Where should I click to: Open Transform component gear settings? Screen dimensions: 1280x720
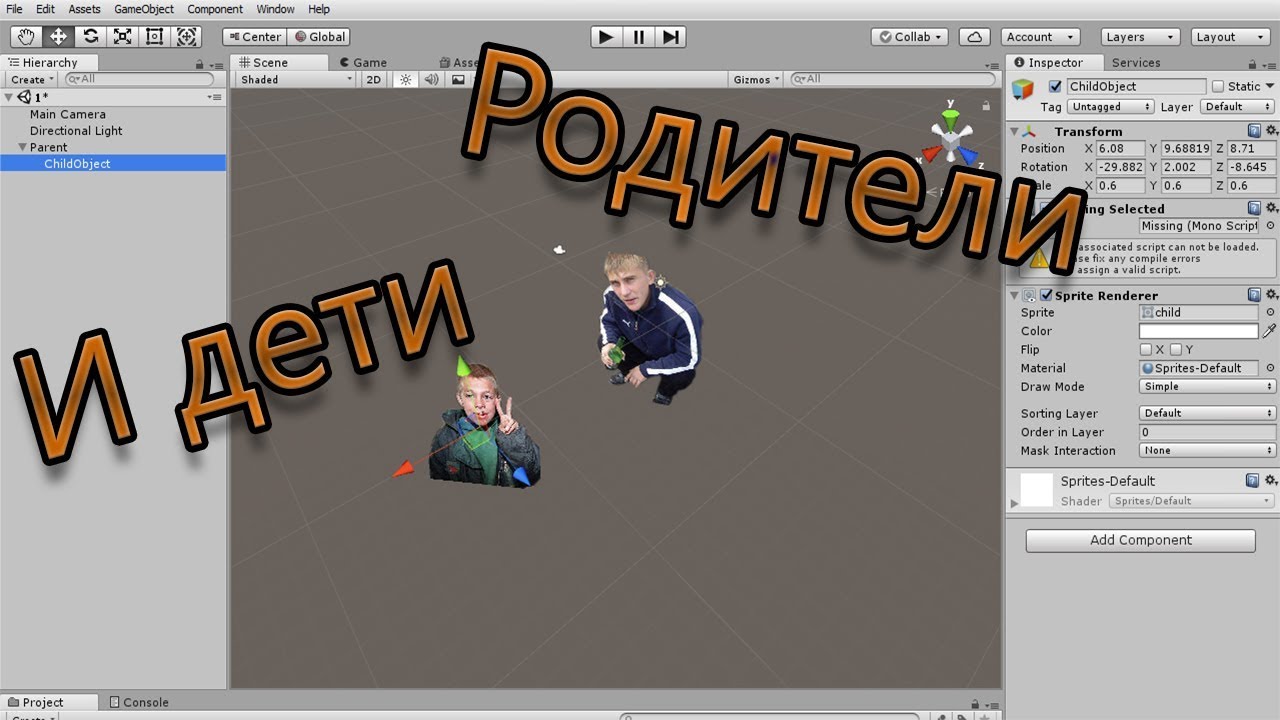[x=1271, y=131]
